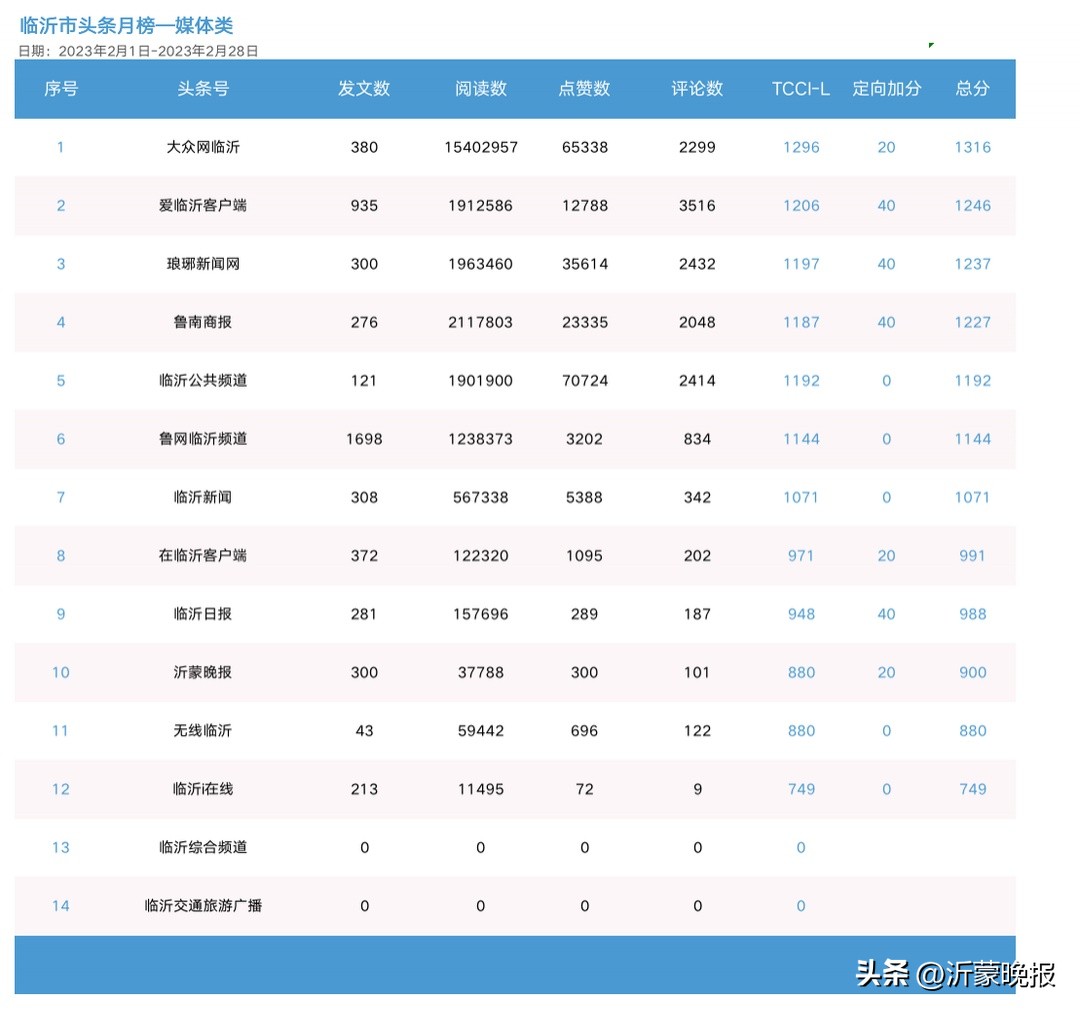The image size is (1080, 1013).
Task: Click the 序号 column header
Action: (x=60, y=89)
